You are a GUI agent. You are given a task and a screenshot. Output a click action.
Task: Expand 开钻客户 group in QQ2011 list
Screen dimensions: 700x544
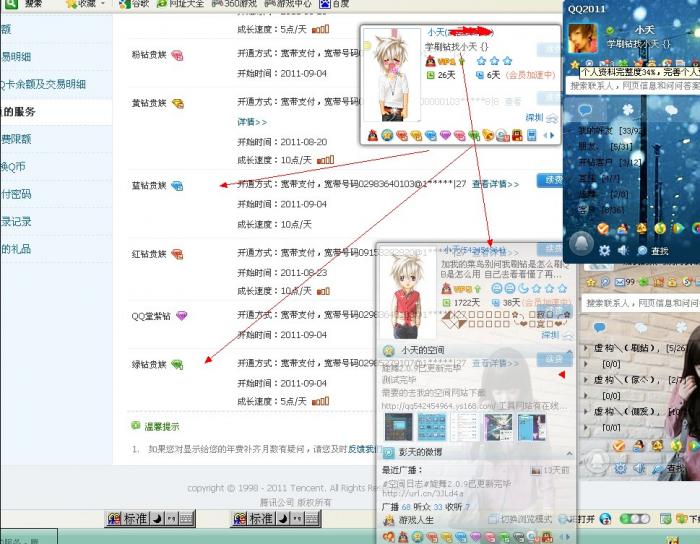pyautogui.click(x=610, y=162)
